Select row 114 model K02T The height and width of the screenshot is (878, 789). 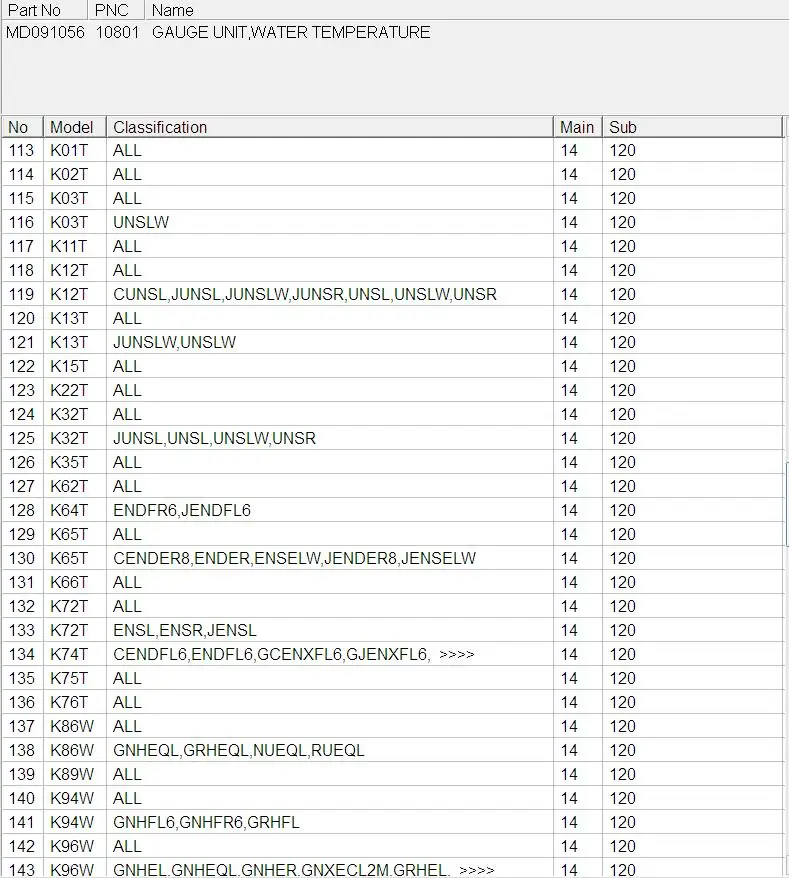pos(69,175)
